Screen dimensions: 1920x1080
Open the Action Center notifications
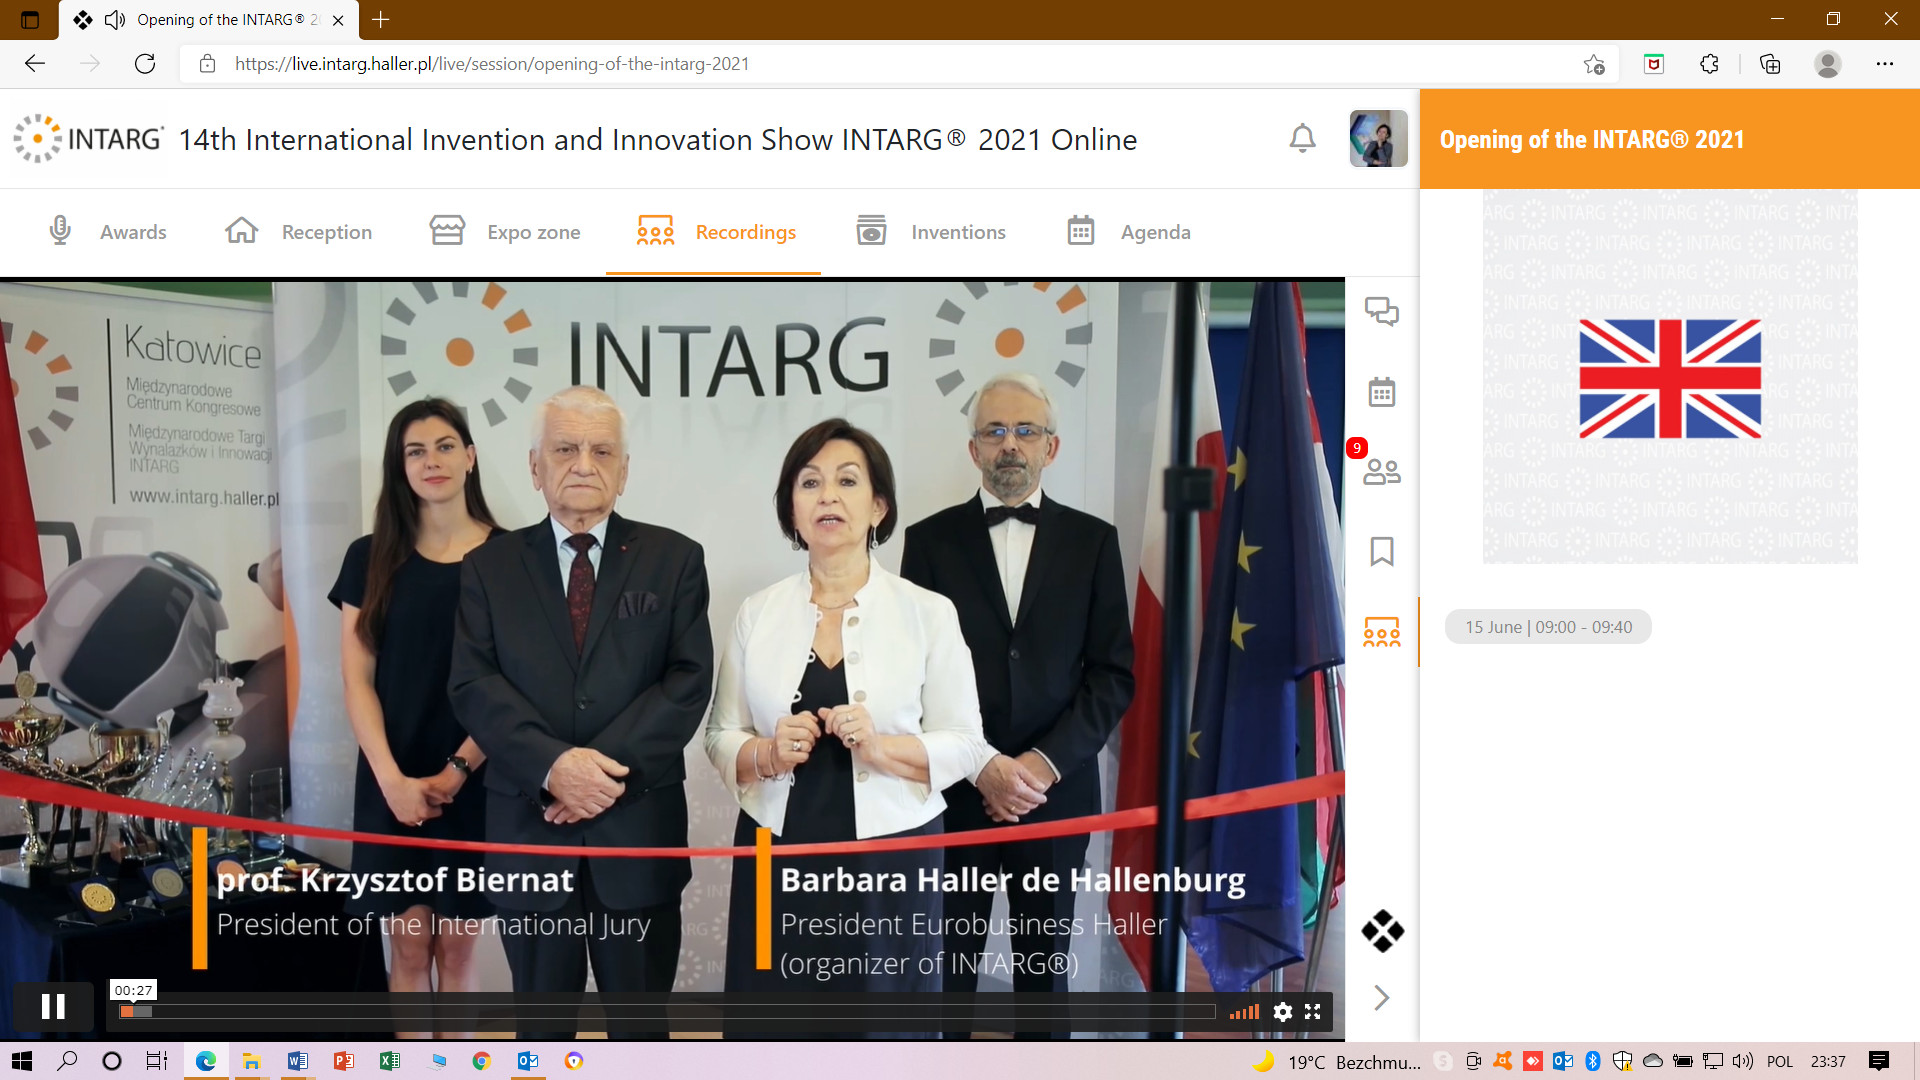(1879, 1061)
